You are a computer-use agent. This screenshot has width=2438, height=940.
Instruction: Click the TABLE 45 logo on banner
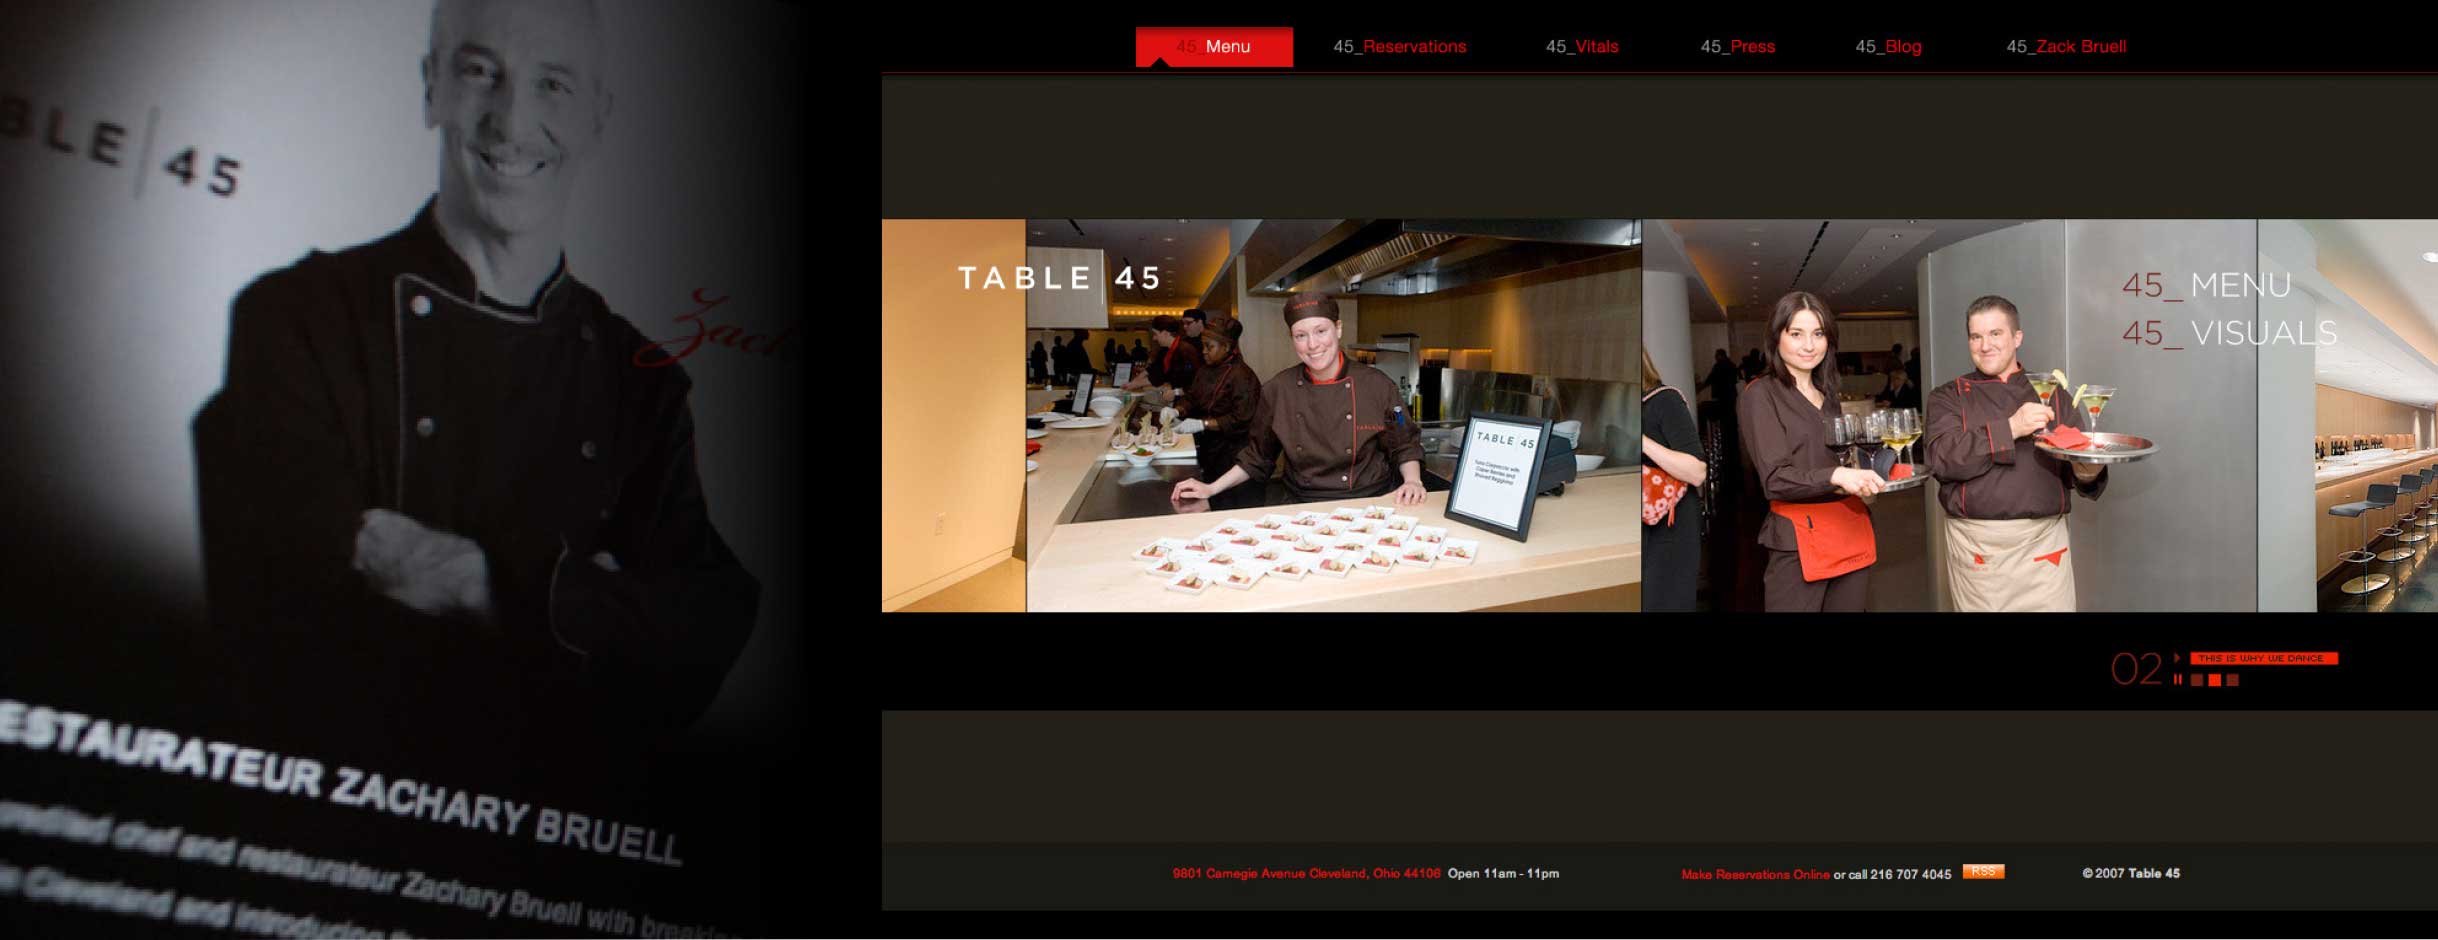coord(1059,278)
